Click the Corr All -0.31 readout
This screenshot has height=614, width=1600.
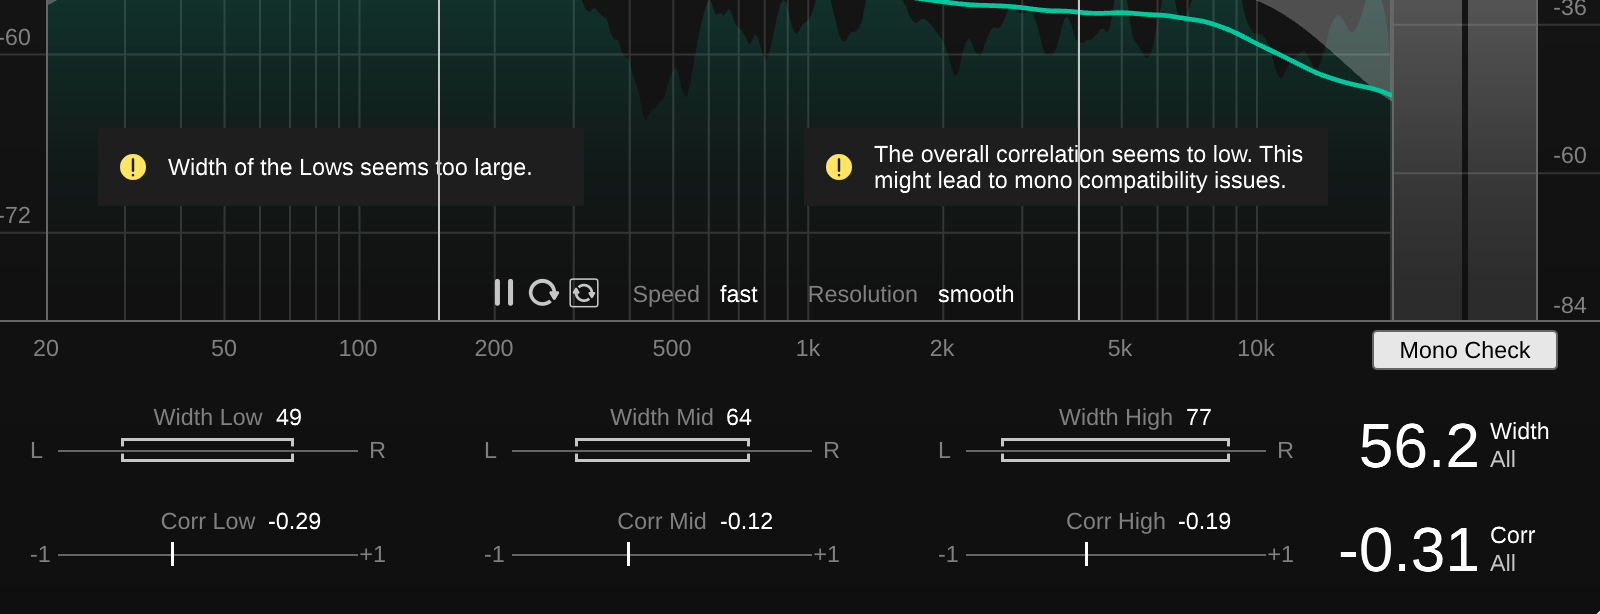click(1409, 550)
